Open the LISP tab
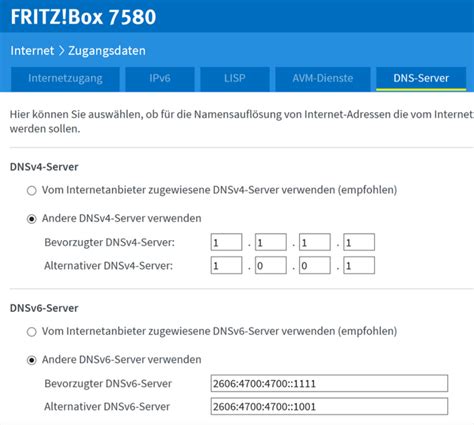This screenshot has height=425, width=474. click(x=235, y=79)
